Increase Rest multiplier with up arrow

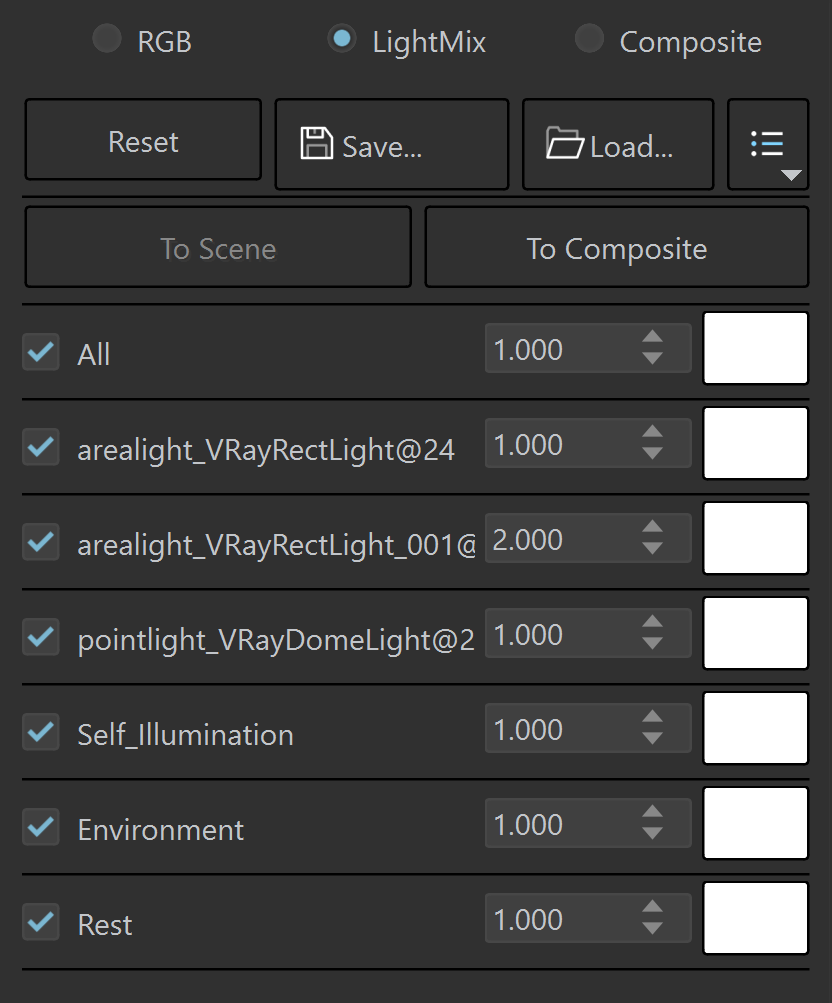coord(652,907)
